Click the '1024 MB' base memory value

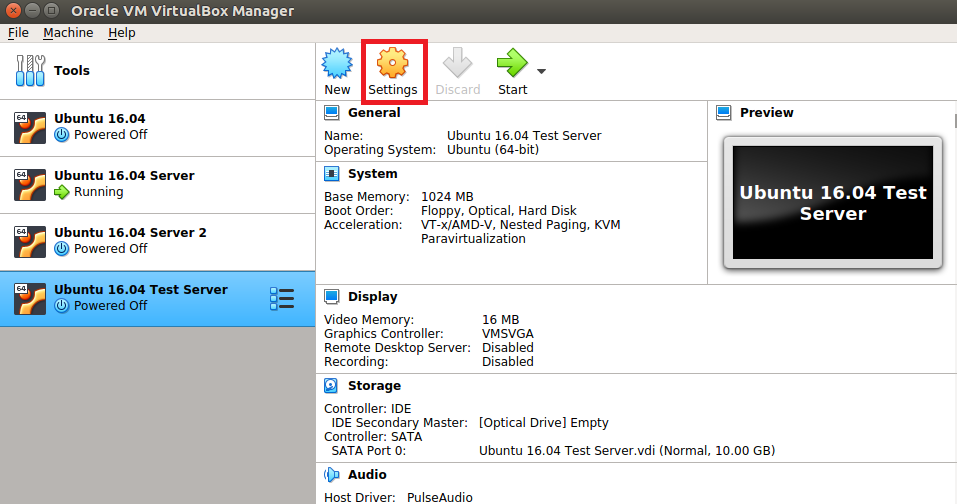447,196
